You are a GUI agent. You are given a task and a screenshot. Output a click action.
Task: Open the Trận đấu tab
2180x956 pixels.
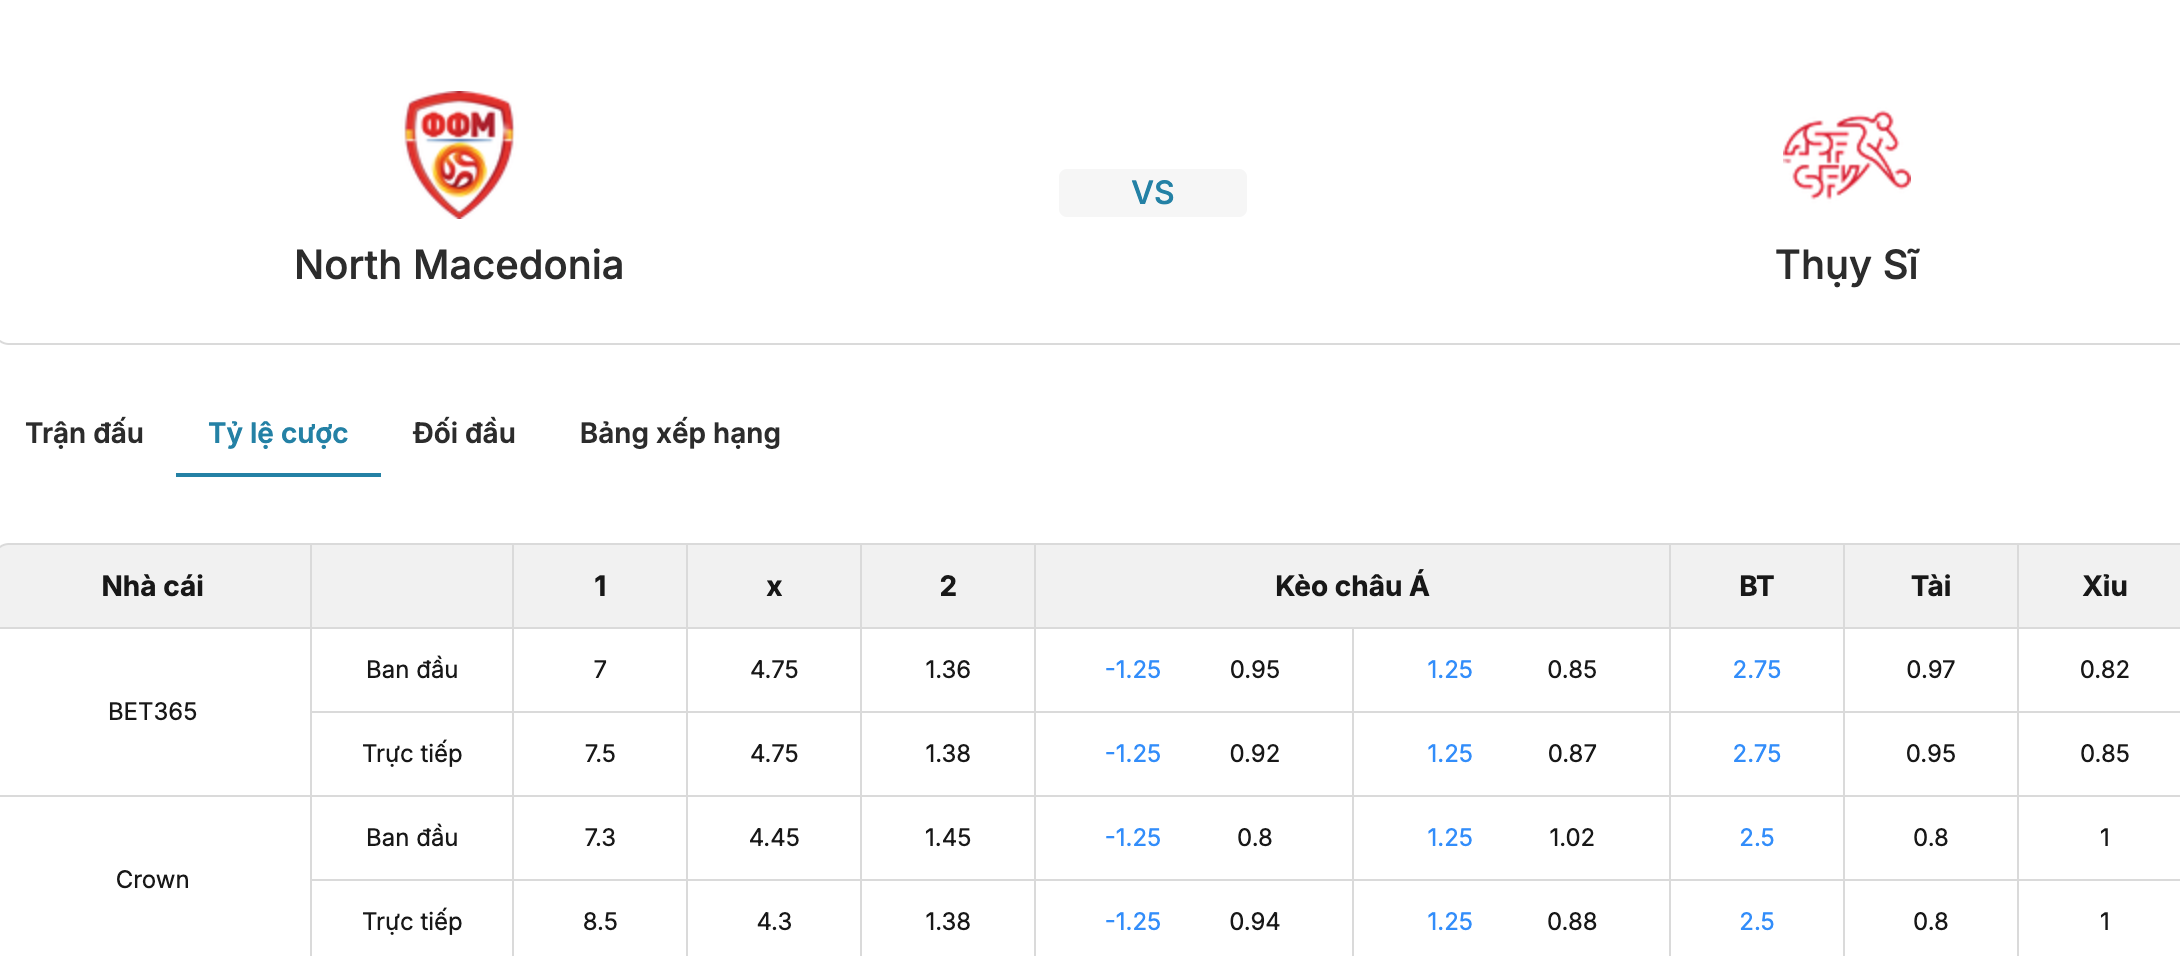[85, 433]
